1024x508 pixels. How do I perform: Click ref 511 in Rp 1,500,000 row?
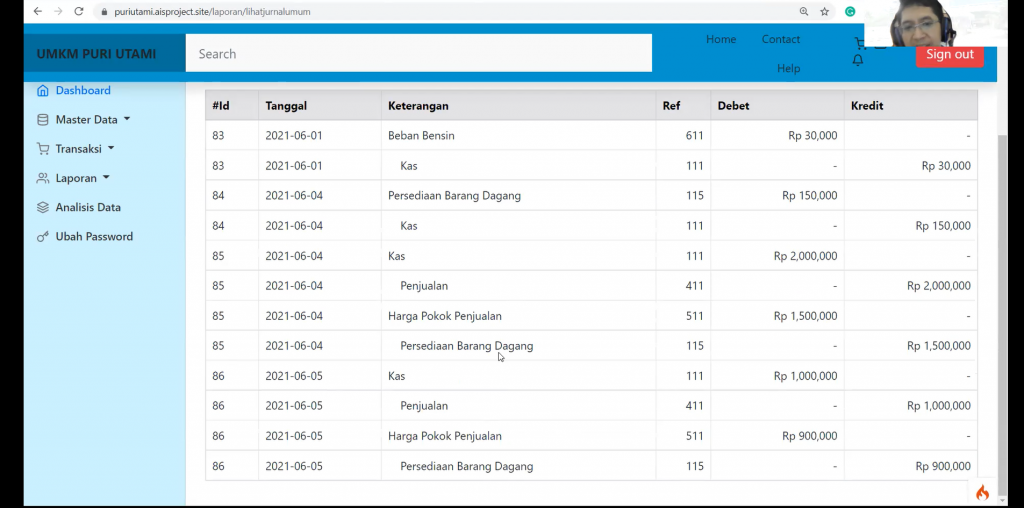click(694, 316)
